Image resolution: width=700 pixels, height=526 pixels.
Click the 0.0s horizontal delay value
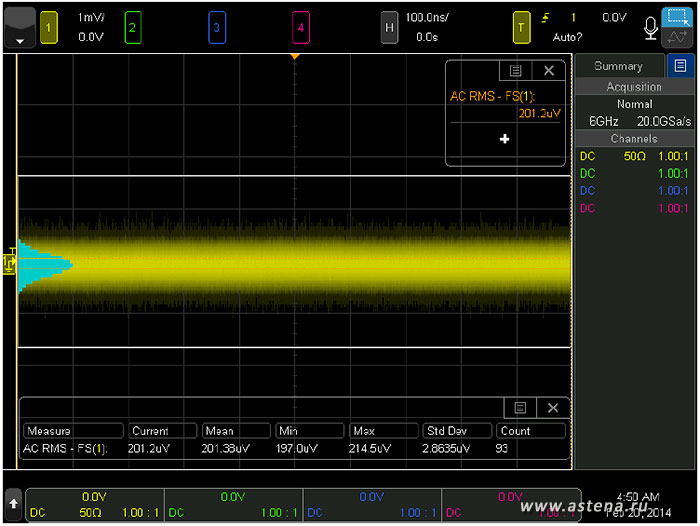427,37
